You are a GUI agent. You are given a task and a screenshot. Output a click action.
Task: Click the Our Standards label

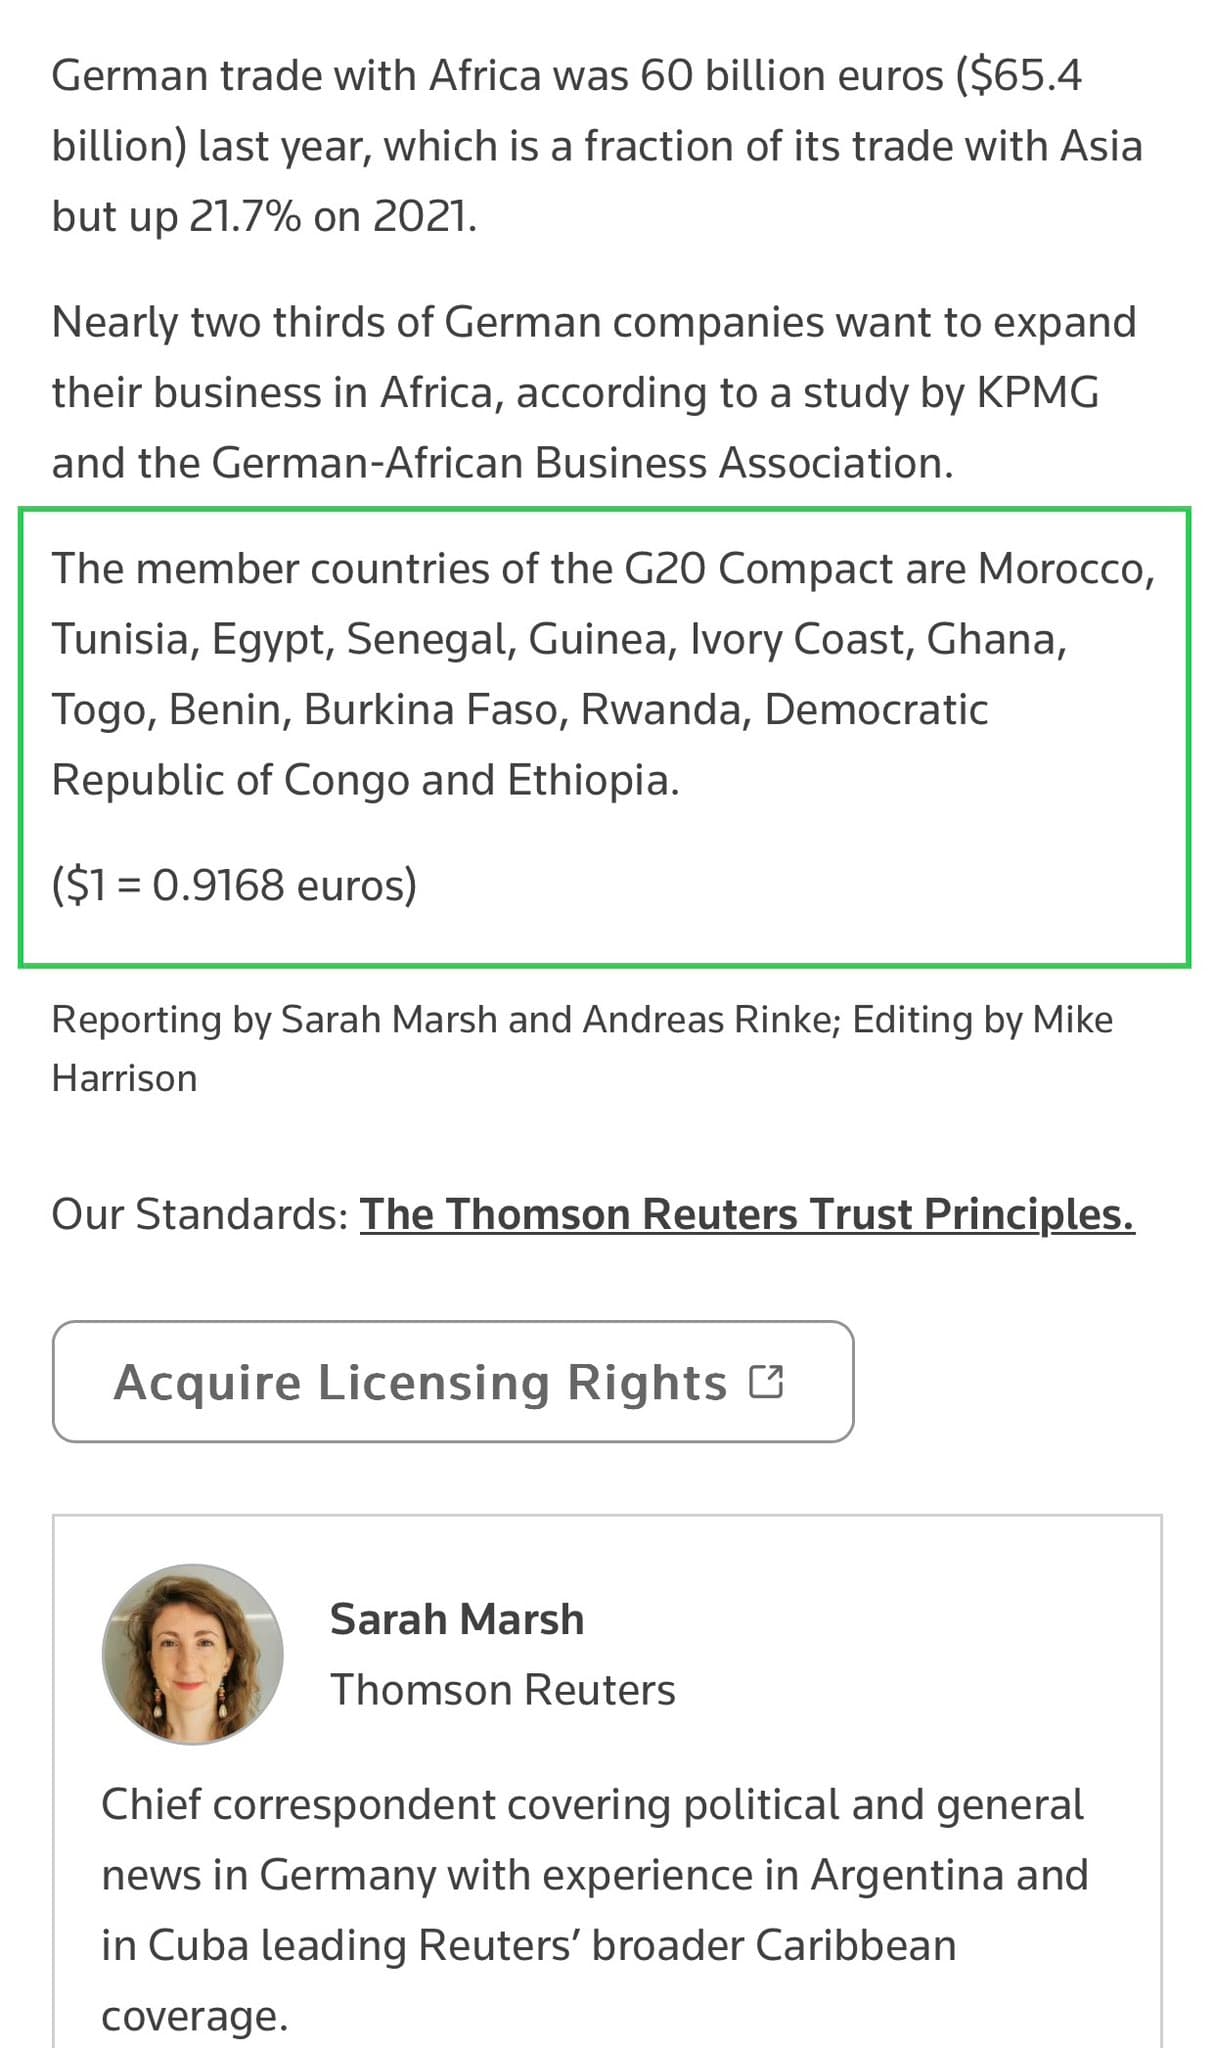(x=199, y=1214)
